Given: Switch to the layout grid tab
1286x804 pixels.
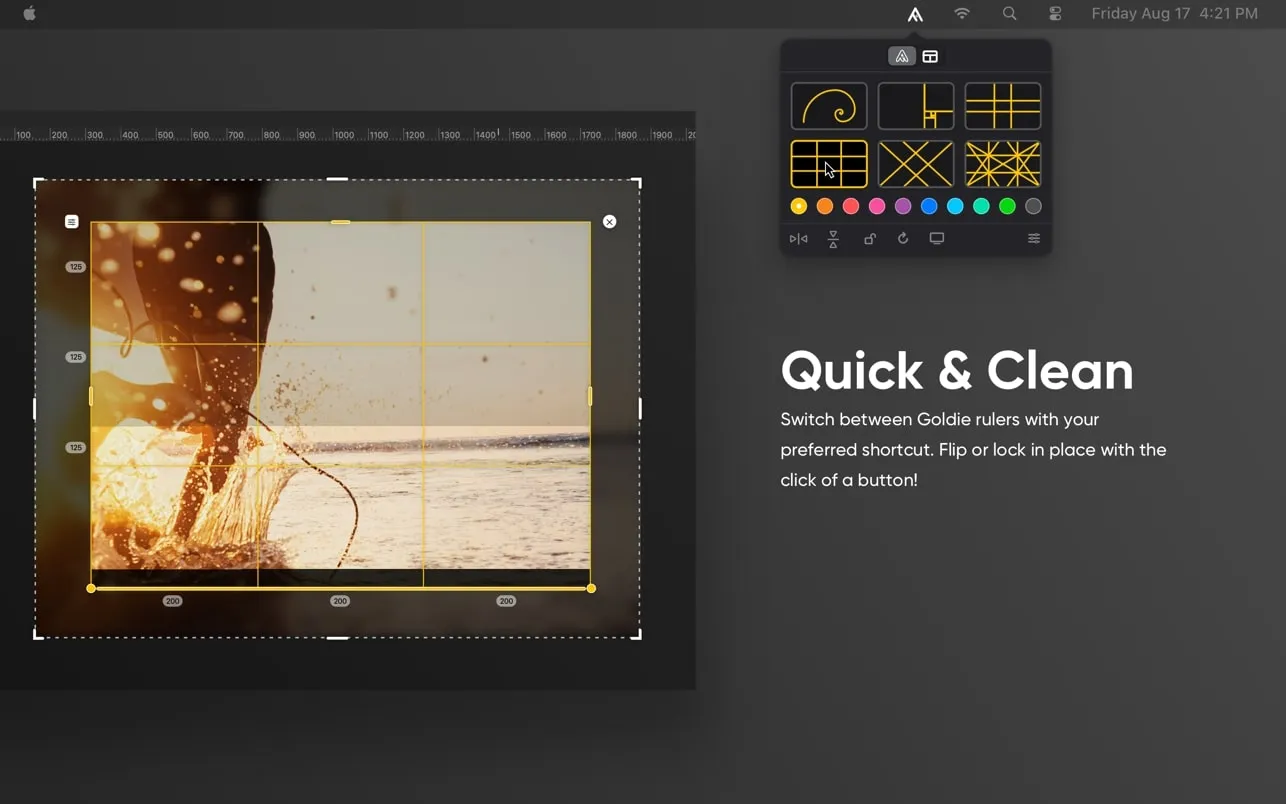Looking at the screenshot, I should 930,57.
